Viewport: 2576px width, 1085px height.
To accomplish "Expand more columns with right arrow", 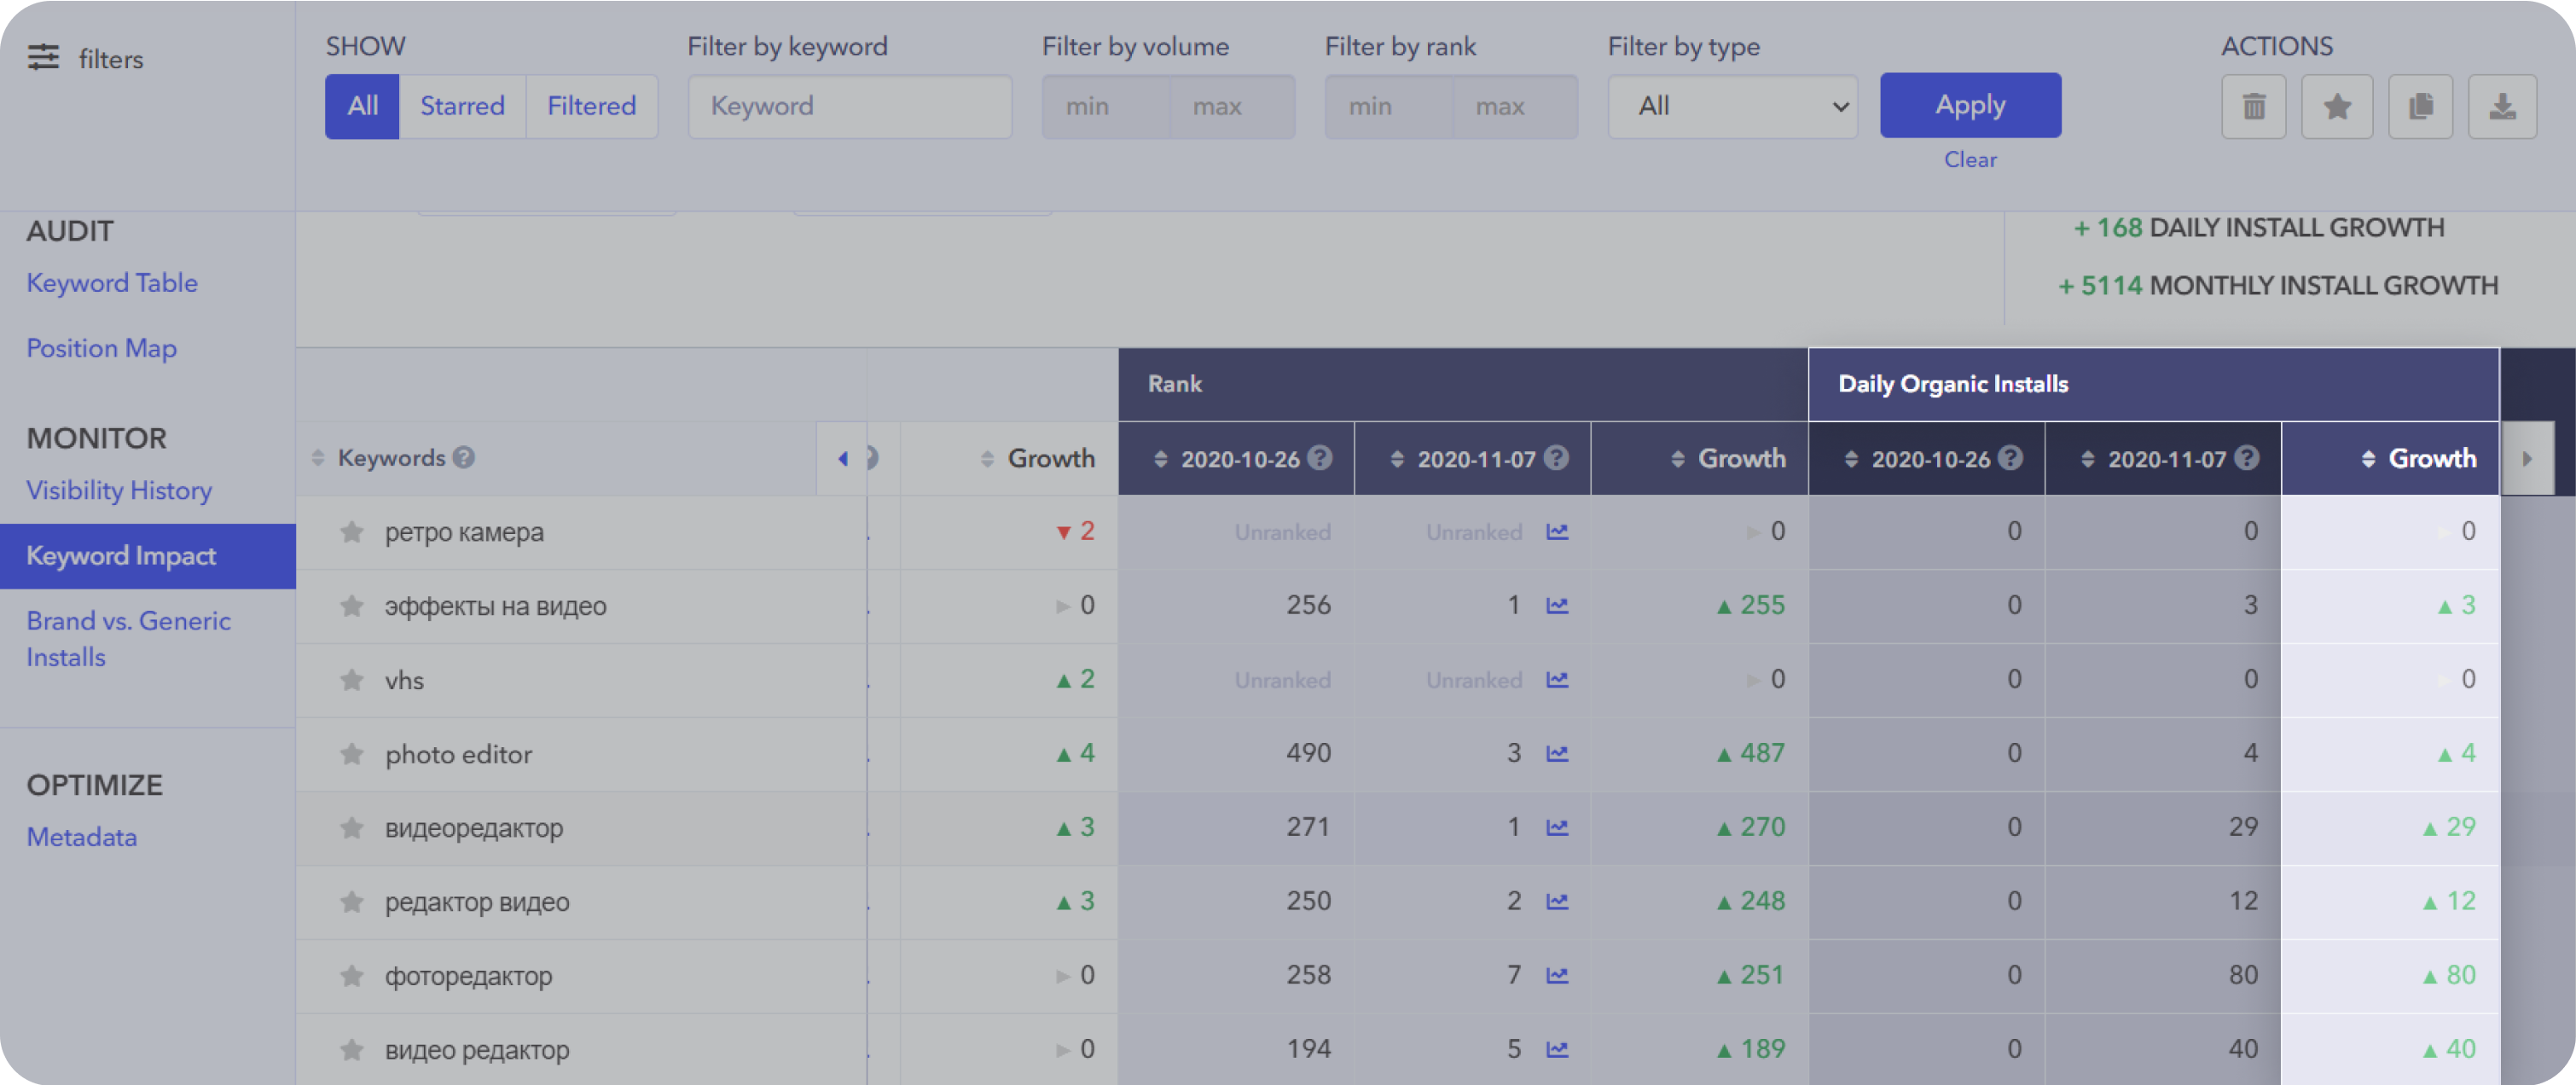I will pyautogui.click(x=2527, y=458).
